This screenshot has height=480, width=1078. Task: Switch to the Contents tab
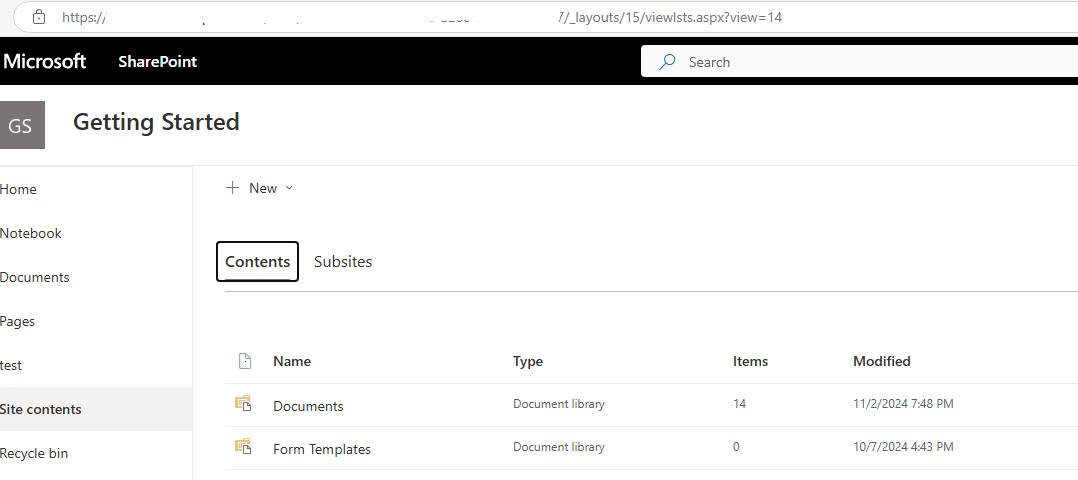pyautogui.click(x=257, y=261)
